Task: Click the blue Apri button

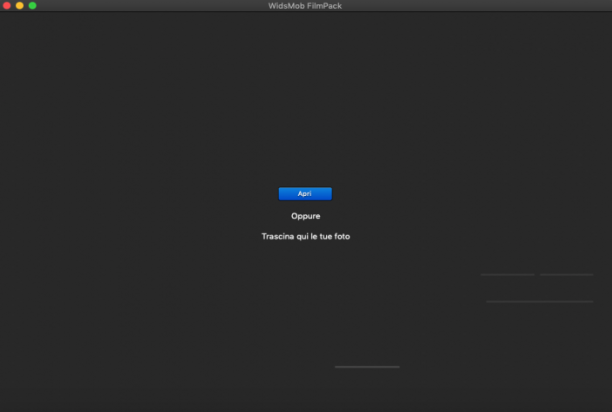Action: [x=305, y=194]
